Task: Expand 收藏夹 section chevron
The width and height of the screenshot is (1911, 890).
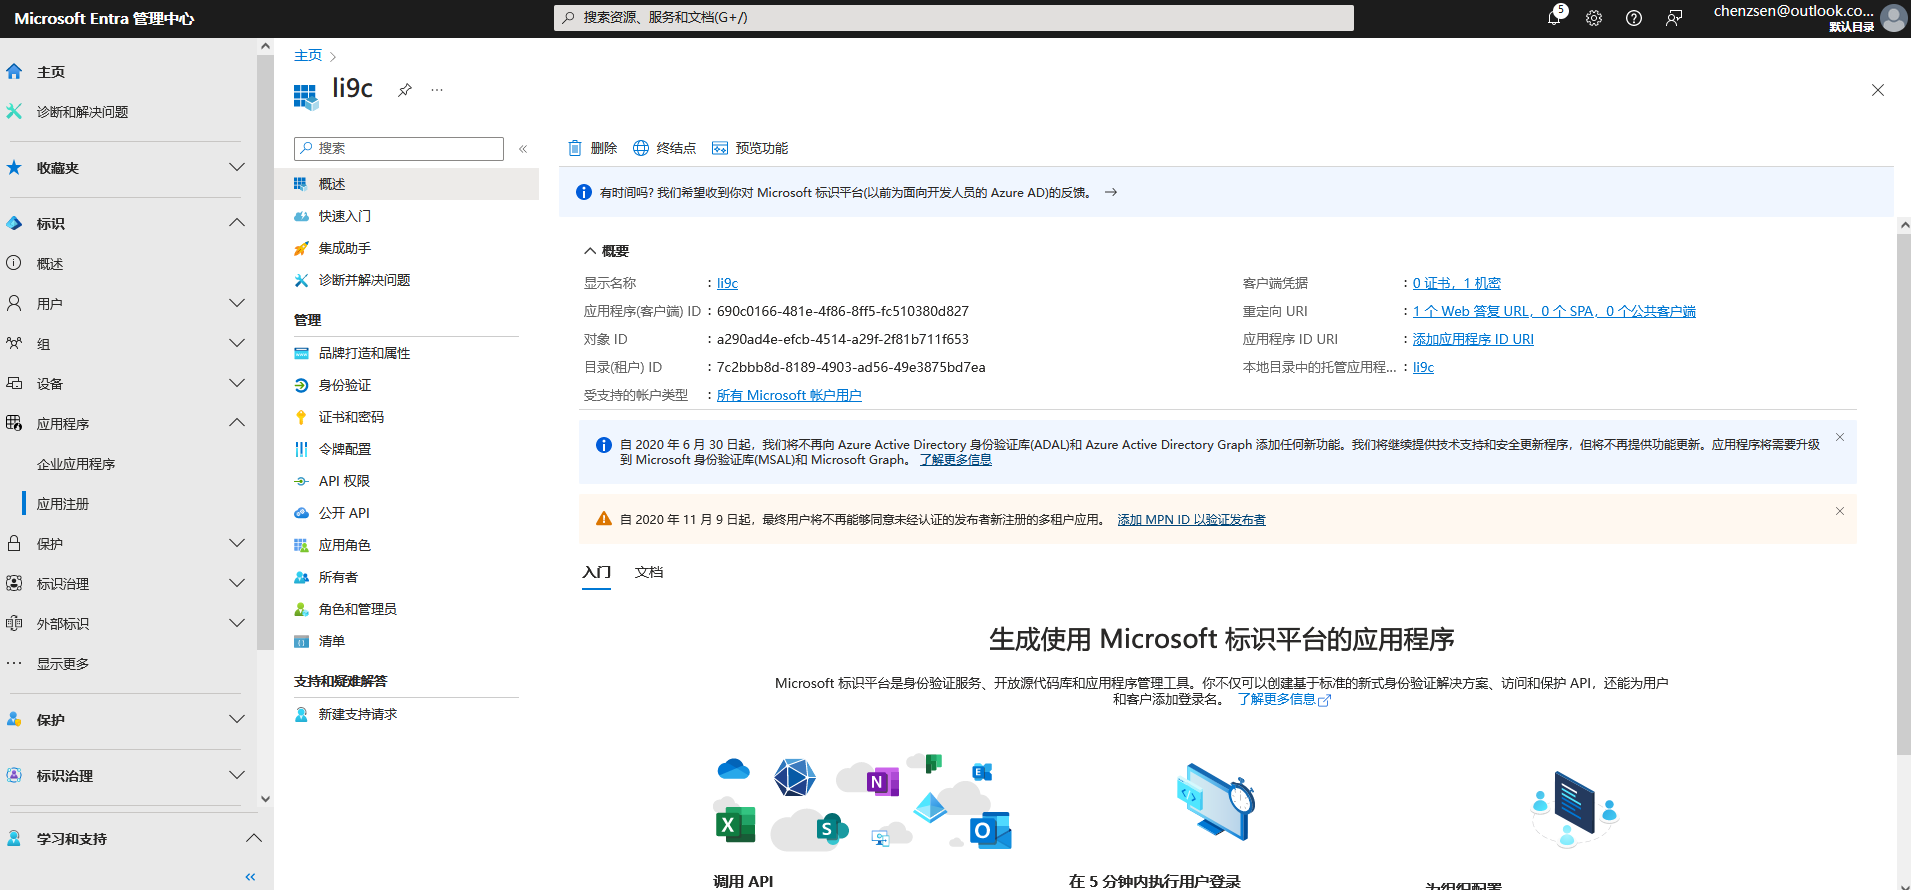Action: pyautogui.click(x=237, y=167)
